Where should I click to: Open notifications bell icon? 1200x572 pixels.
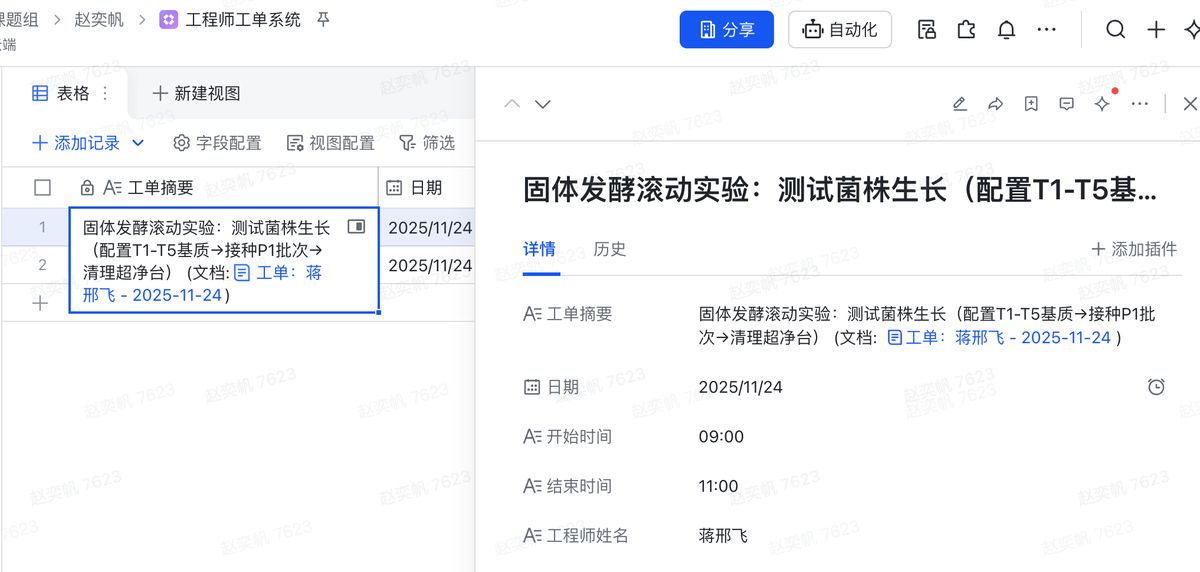(1006, 30)
